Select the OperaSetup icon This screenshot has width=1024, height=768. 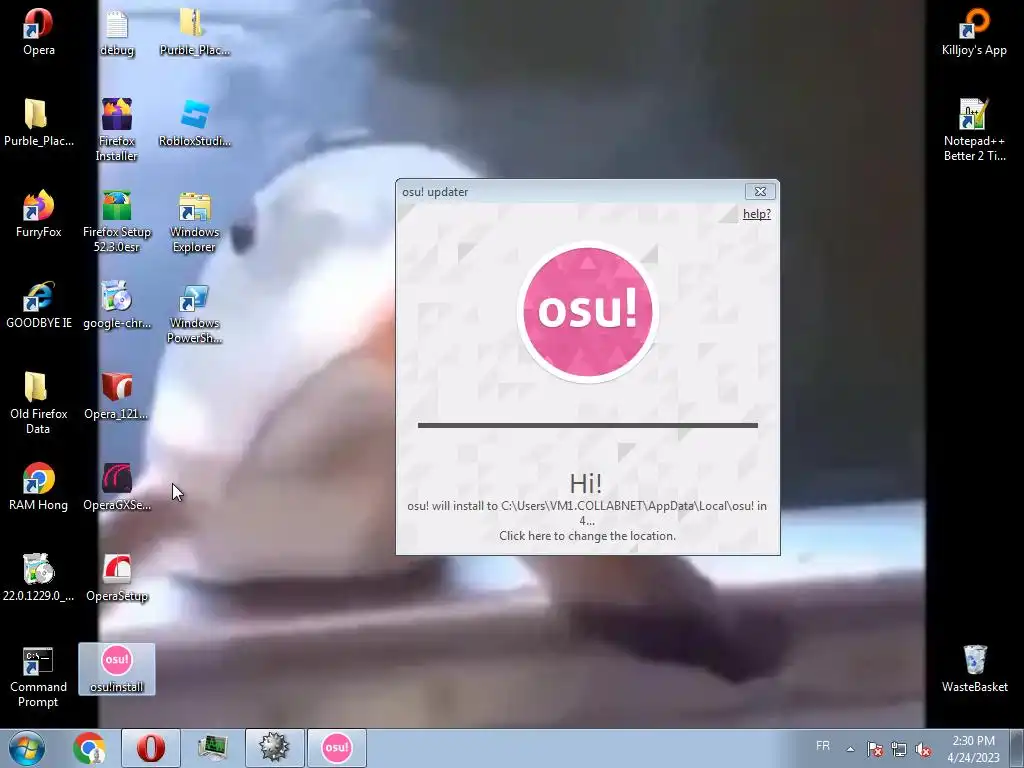click(117, 577)
